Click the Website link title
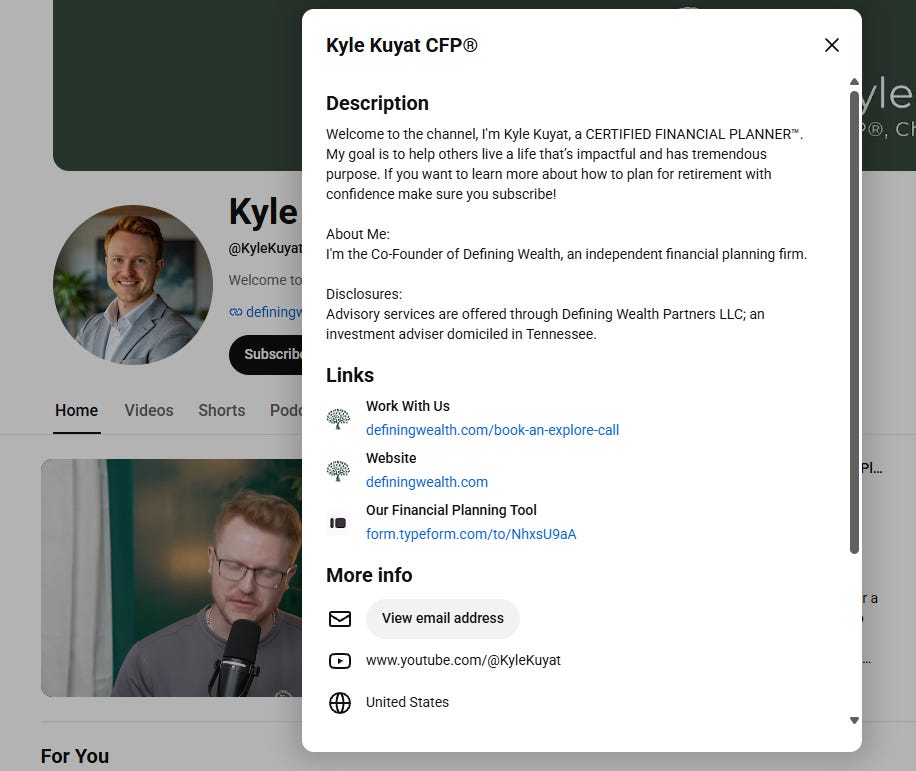Screen dimensions: 916x771 tap(391, 458)
